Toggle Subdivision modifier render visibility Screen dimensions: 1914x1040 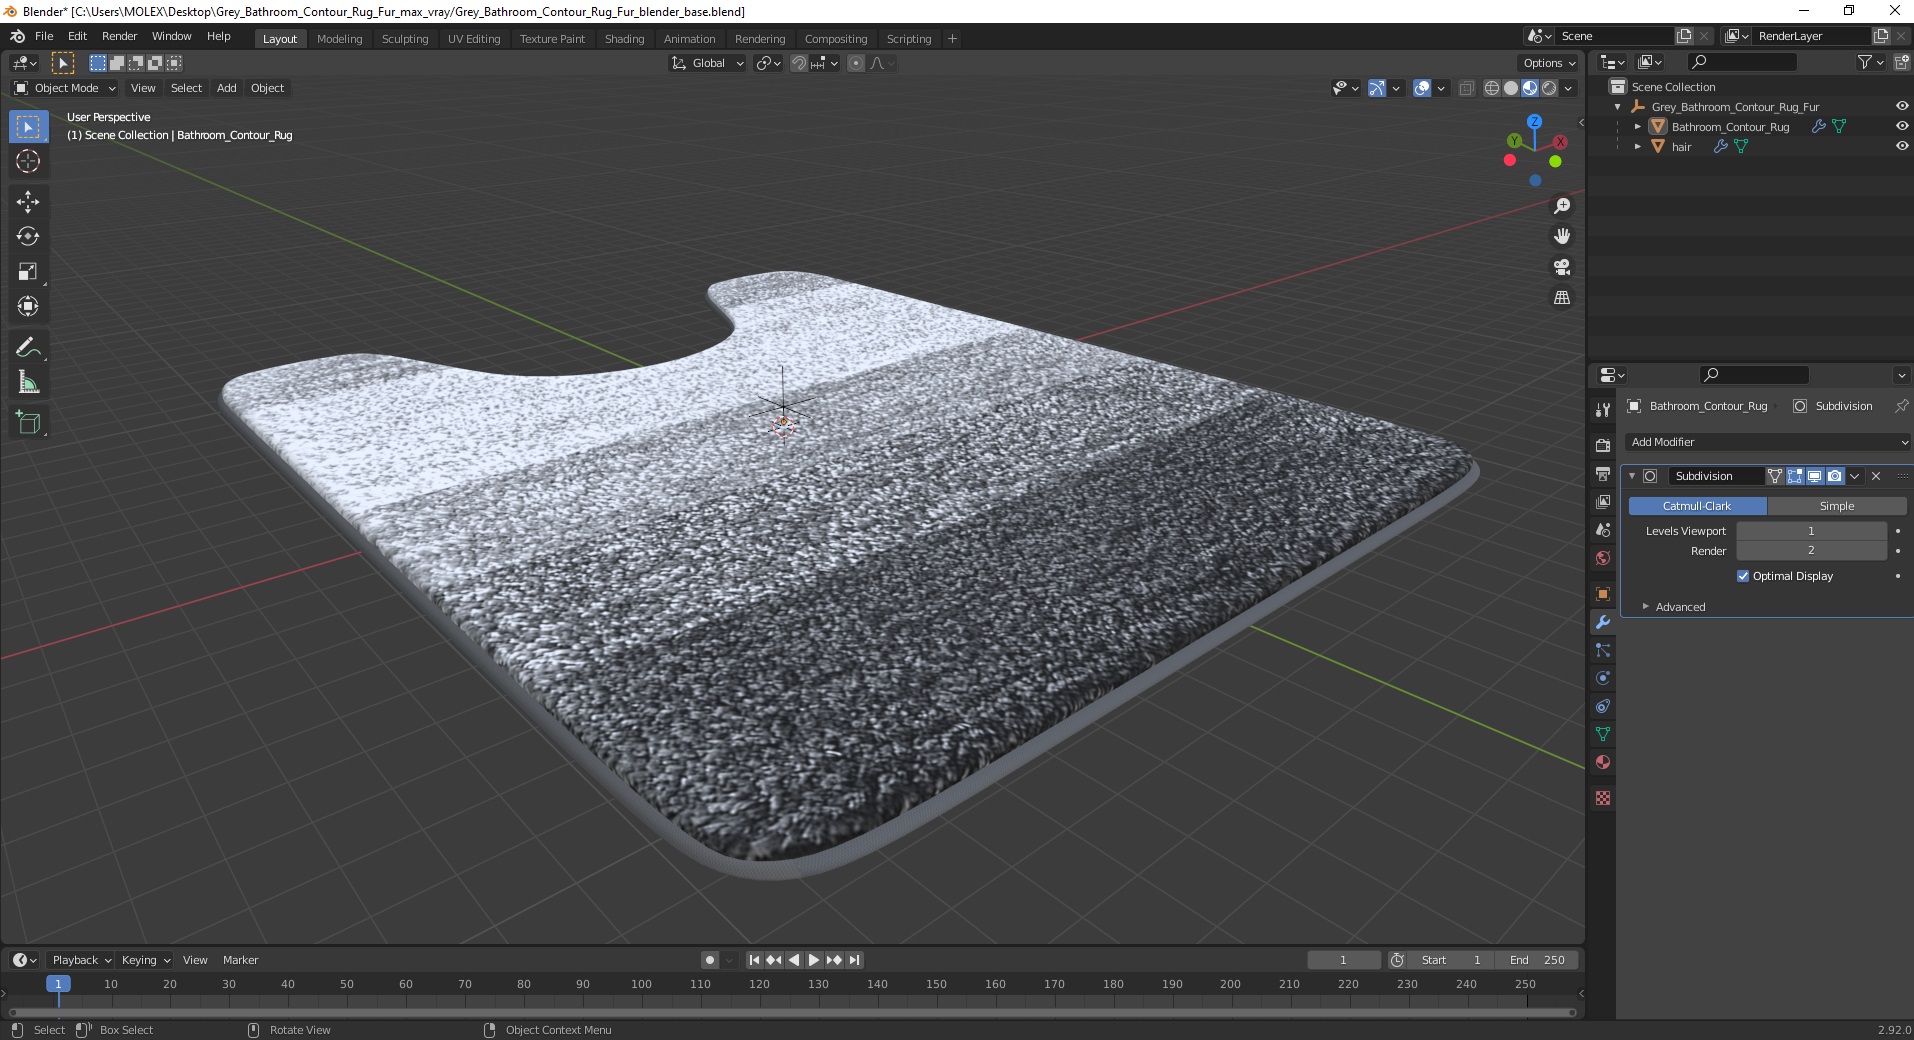[x=1835, y=476]
